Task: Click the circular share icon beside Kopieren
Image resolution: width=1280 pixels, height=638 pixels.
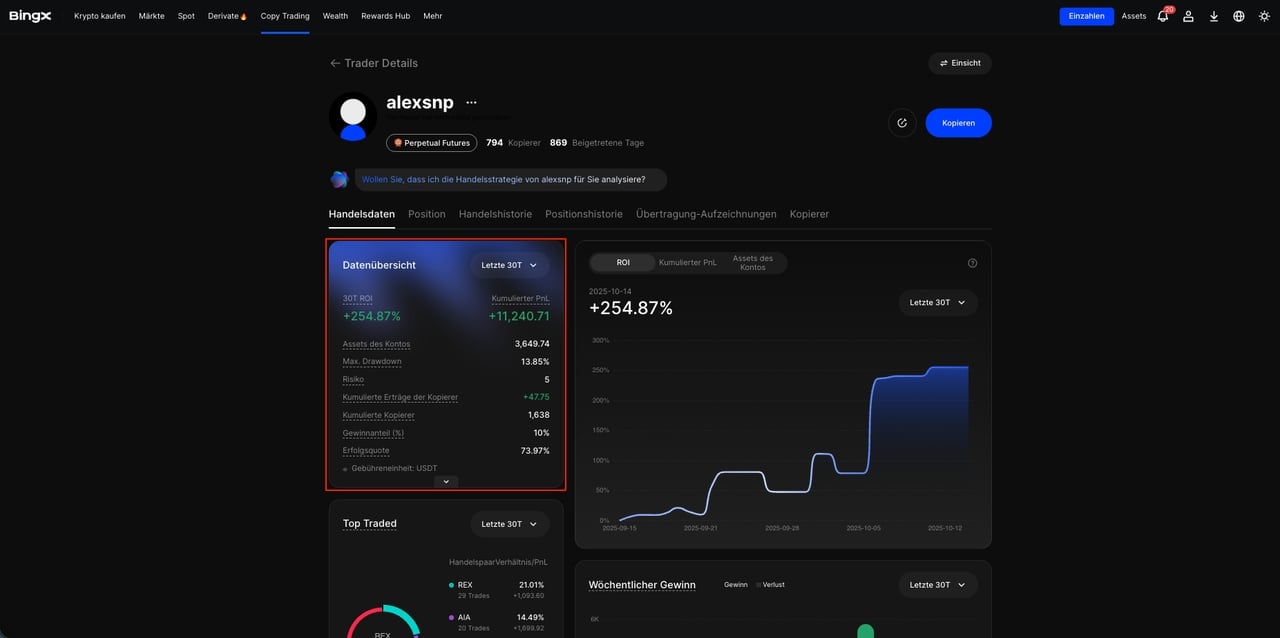Action: 902,123
